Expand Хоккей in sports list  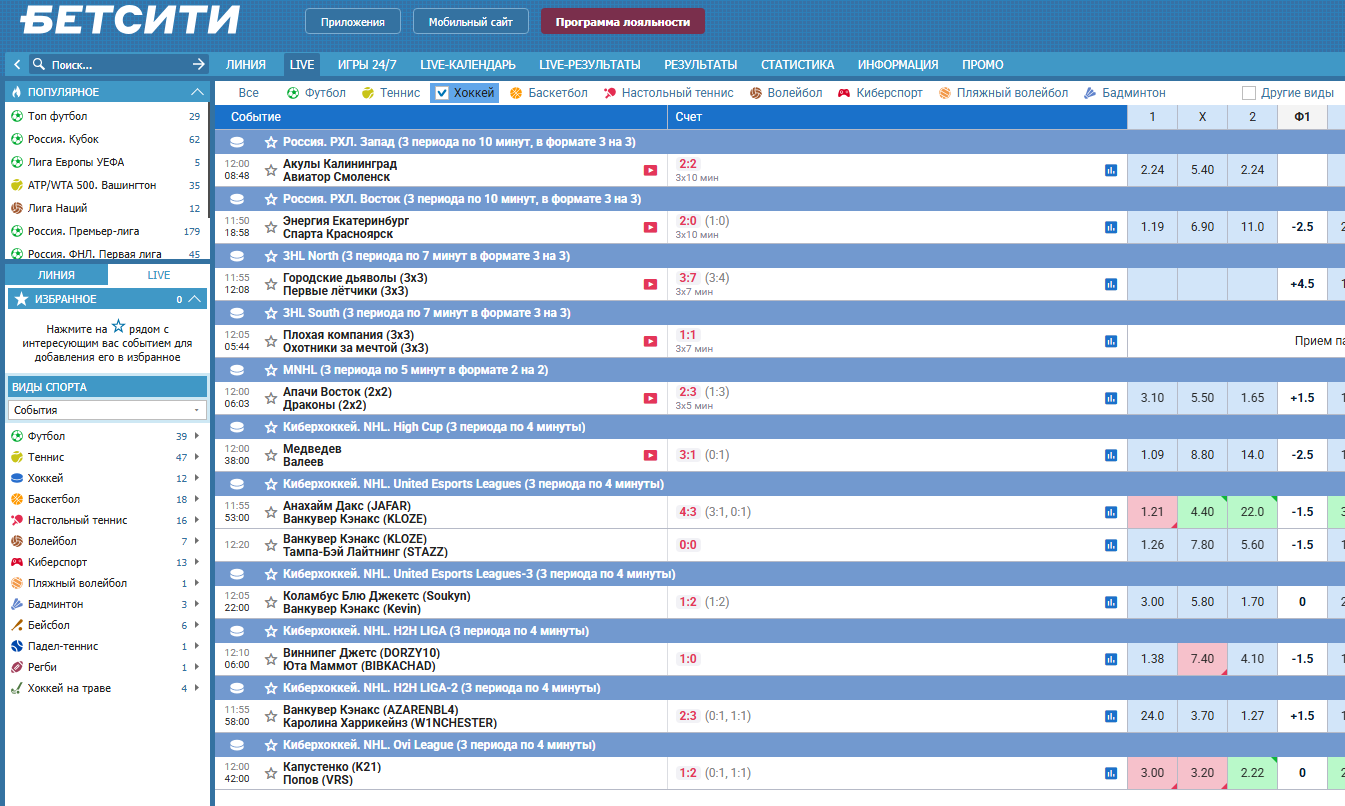pos(197,478)
